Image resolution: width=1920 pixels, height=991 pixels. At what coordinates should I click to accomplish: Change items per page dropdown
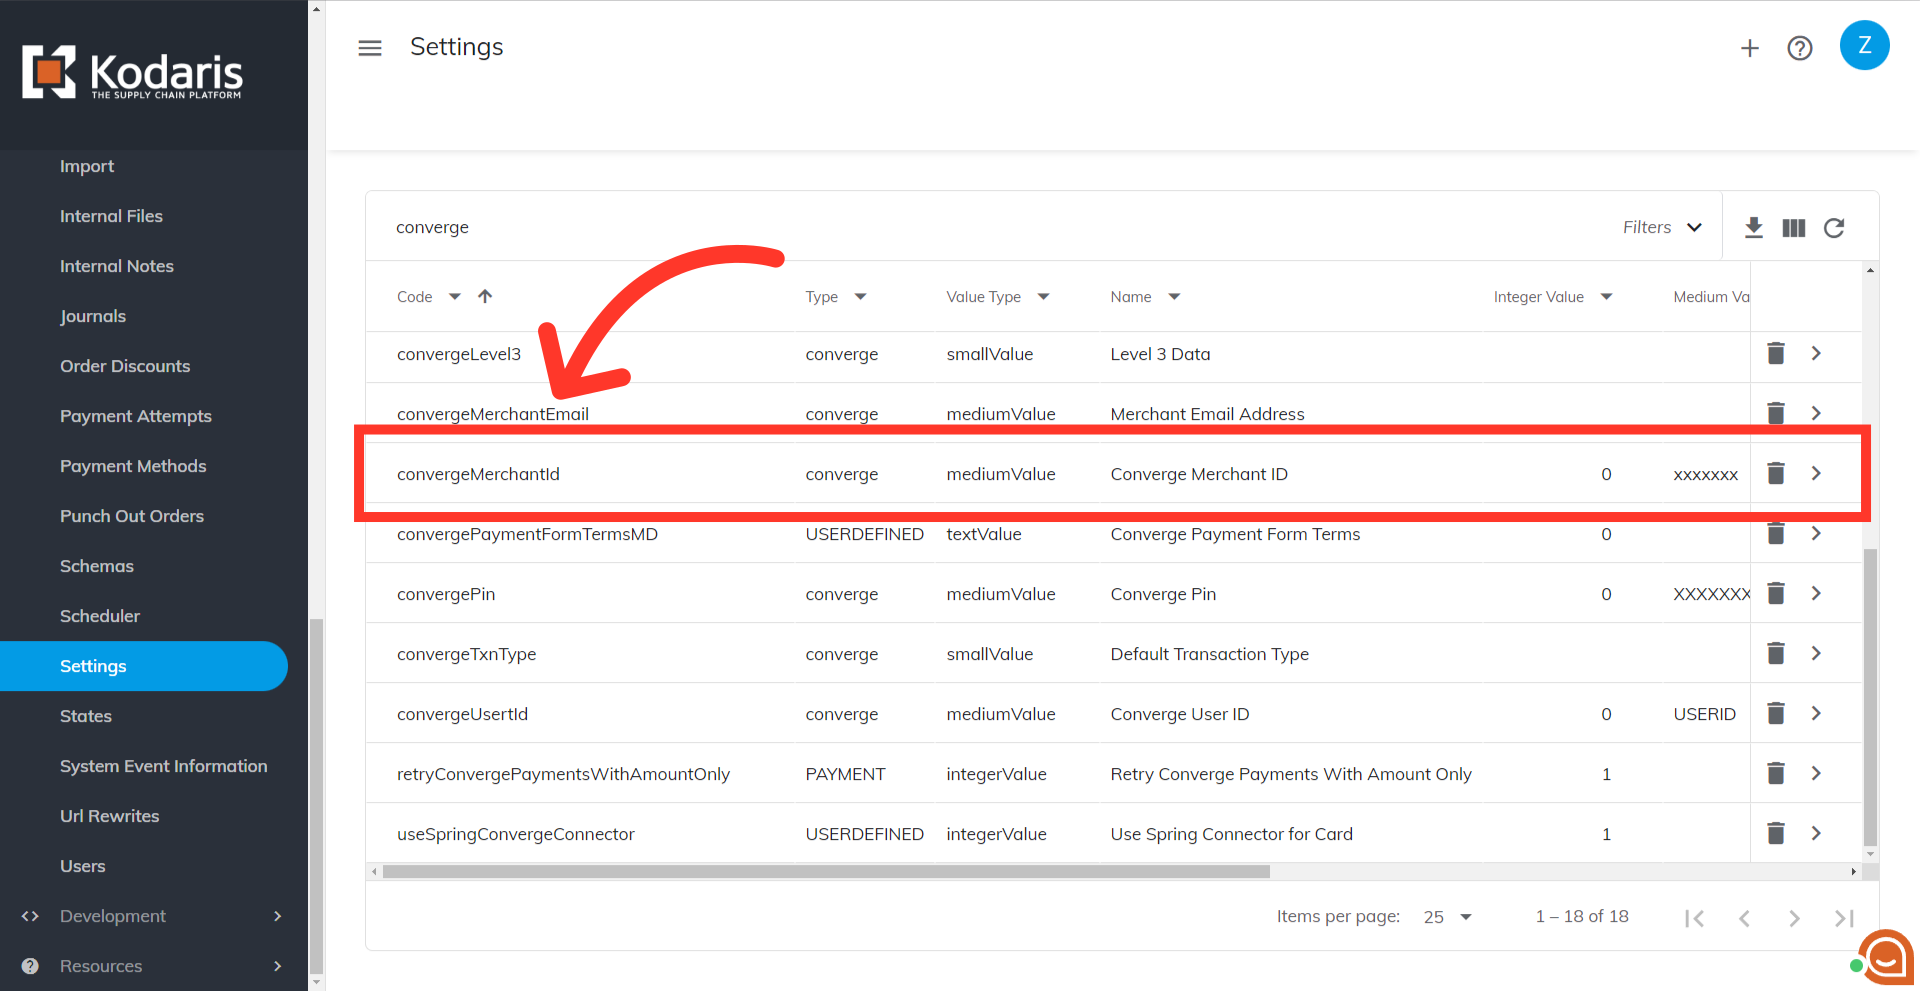1448,917
